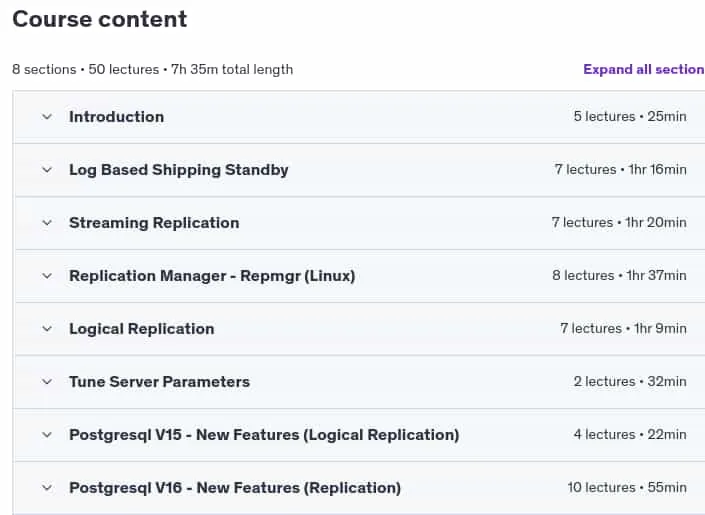Open Postgresql V16 - New Features title
The width and height of the screenshot is (705, 515).
(x=235, y=488)
